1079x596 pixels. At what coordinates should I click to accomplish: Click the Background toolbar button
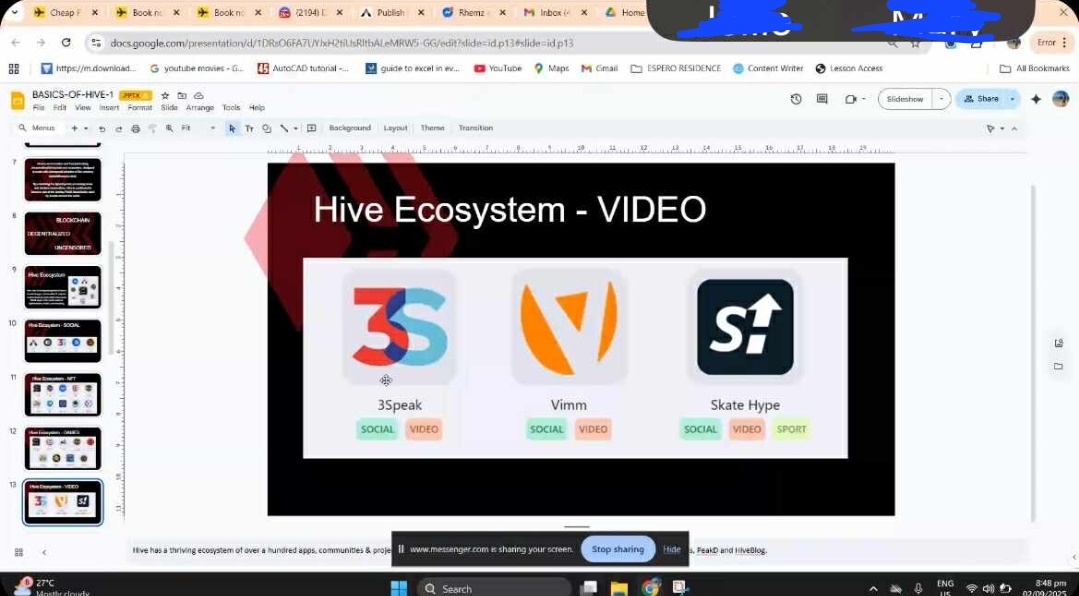pyautogui.click(x=350, y=128)
